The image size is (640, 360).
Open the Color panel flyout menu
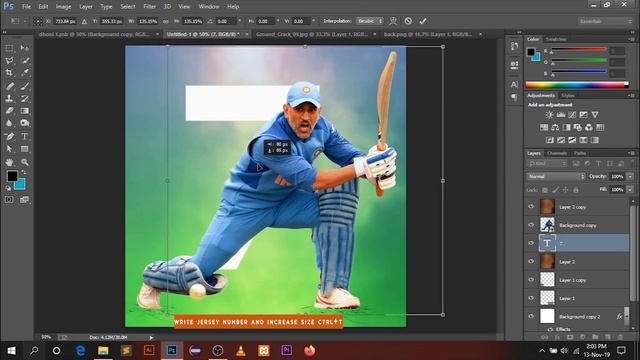(x=631, y=39)
